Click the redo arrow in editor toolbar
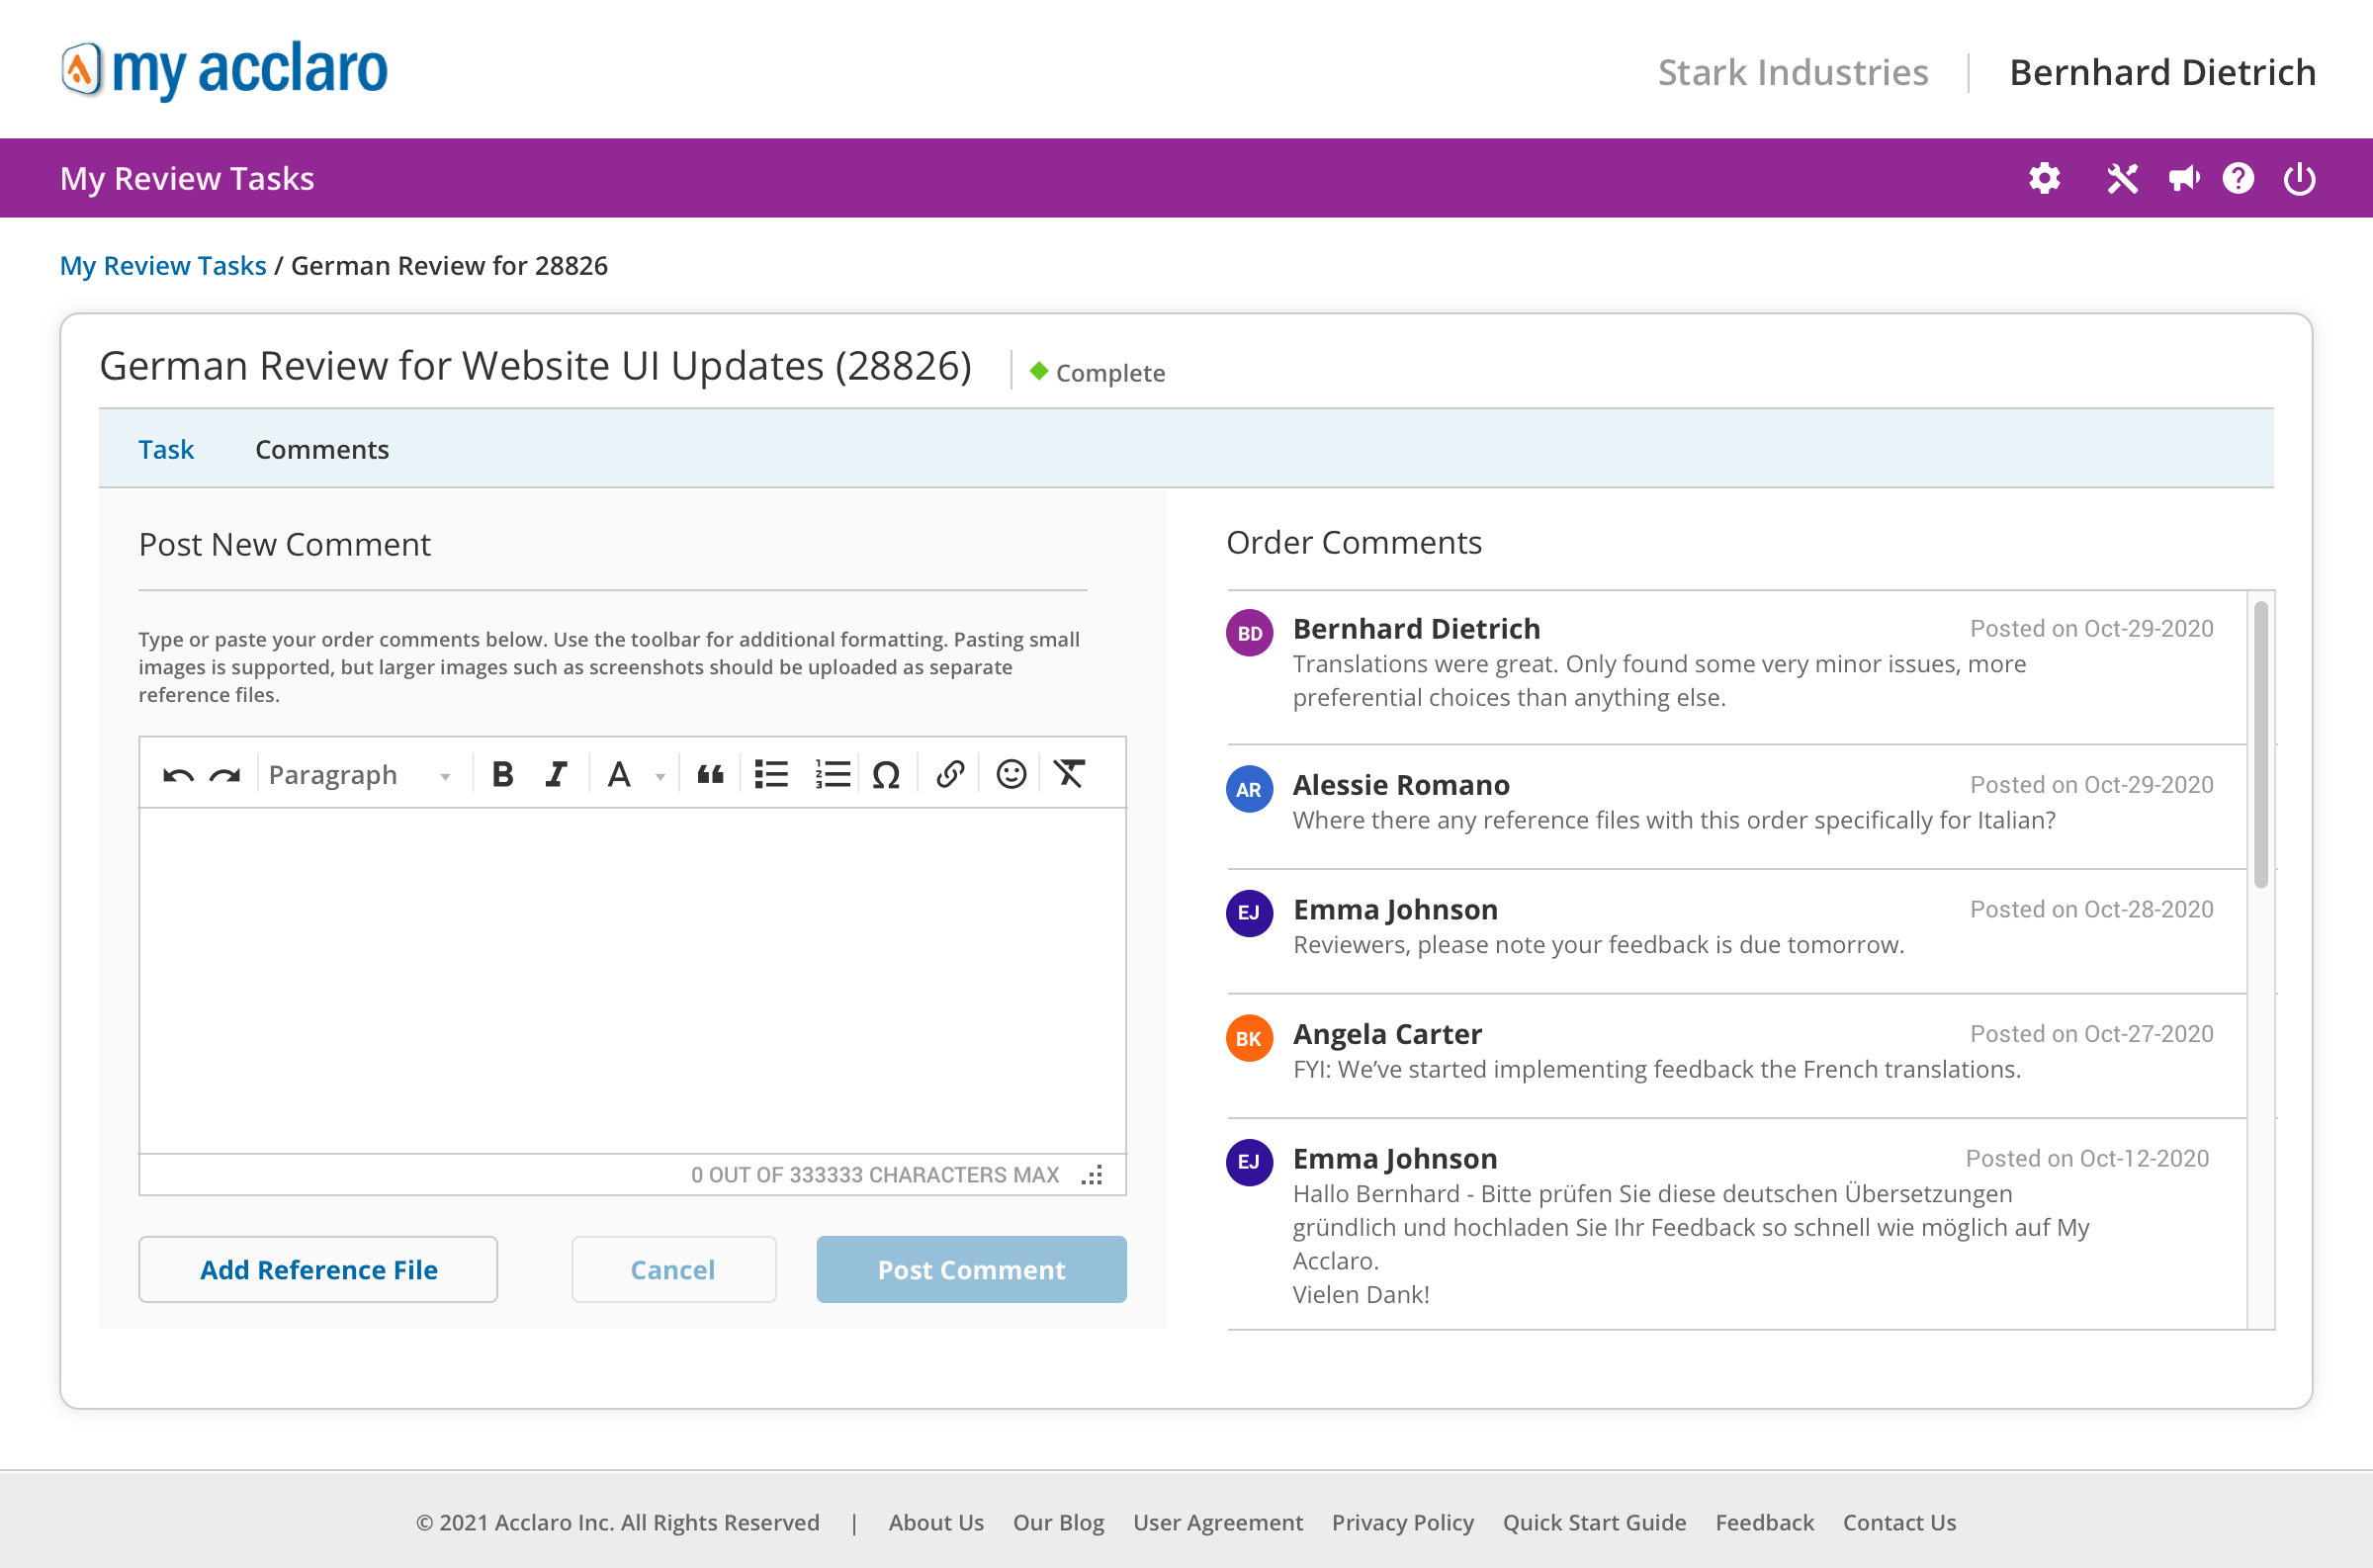 coord(225,775)
